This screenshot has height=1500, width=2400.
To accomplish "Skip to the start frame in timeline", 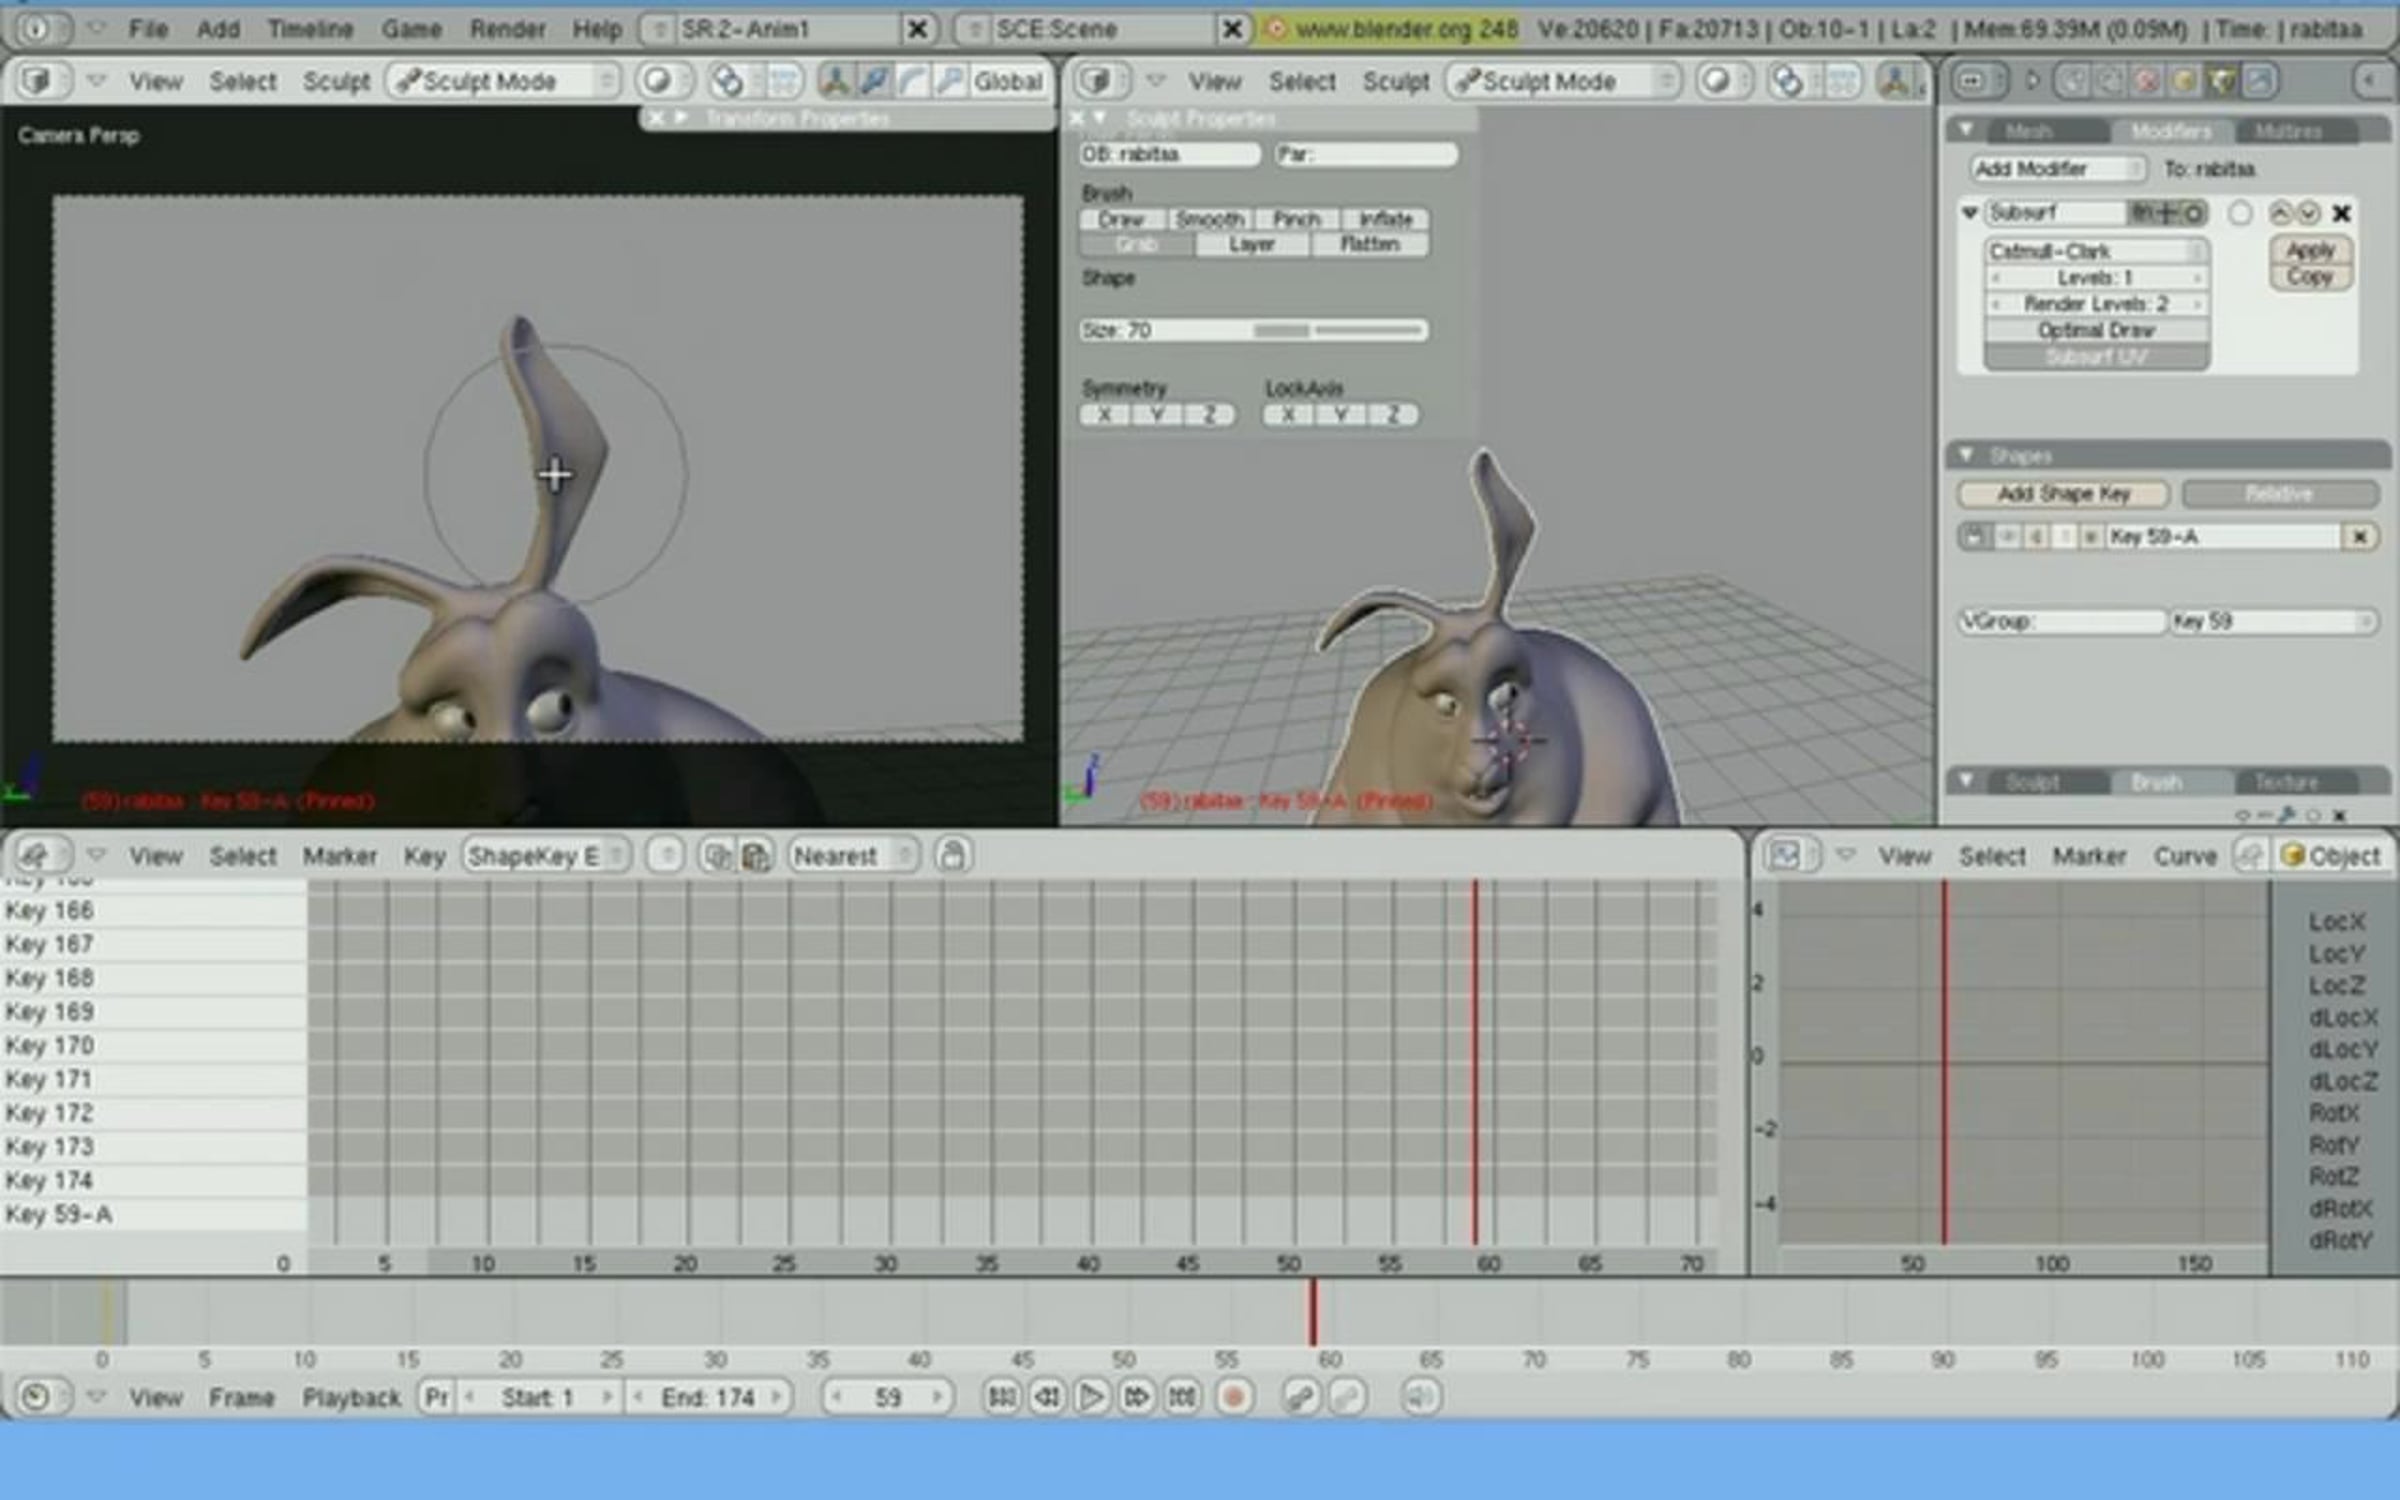I will point(1001,1396).
